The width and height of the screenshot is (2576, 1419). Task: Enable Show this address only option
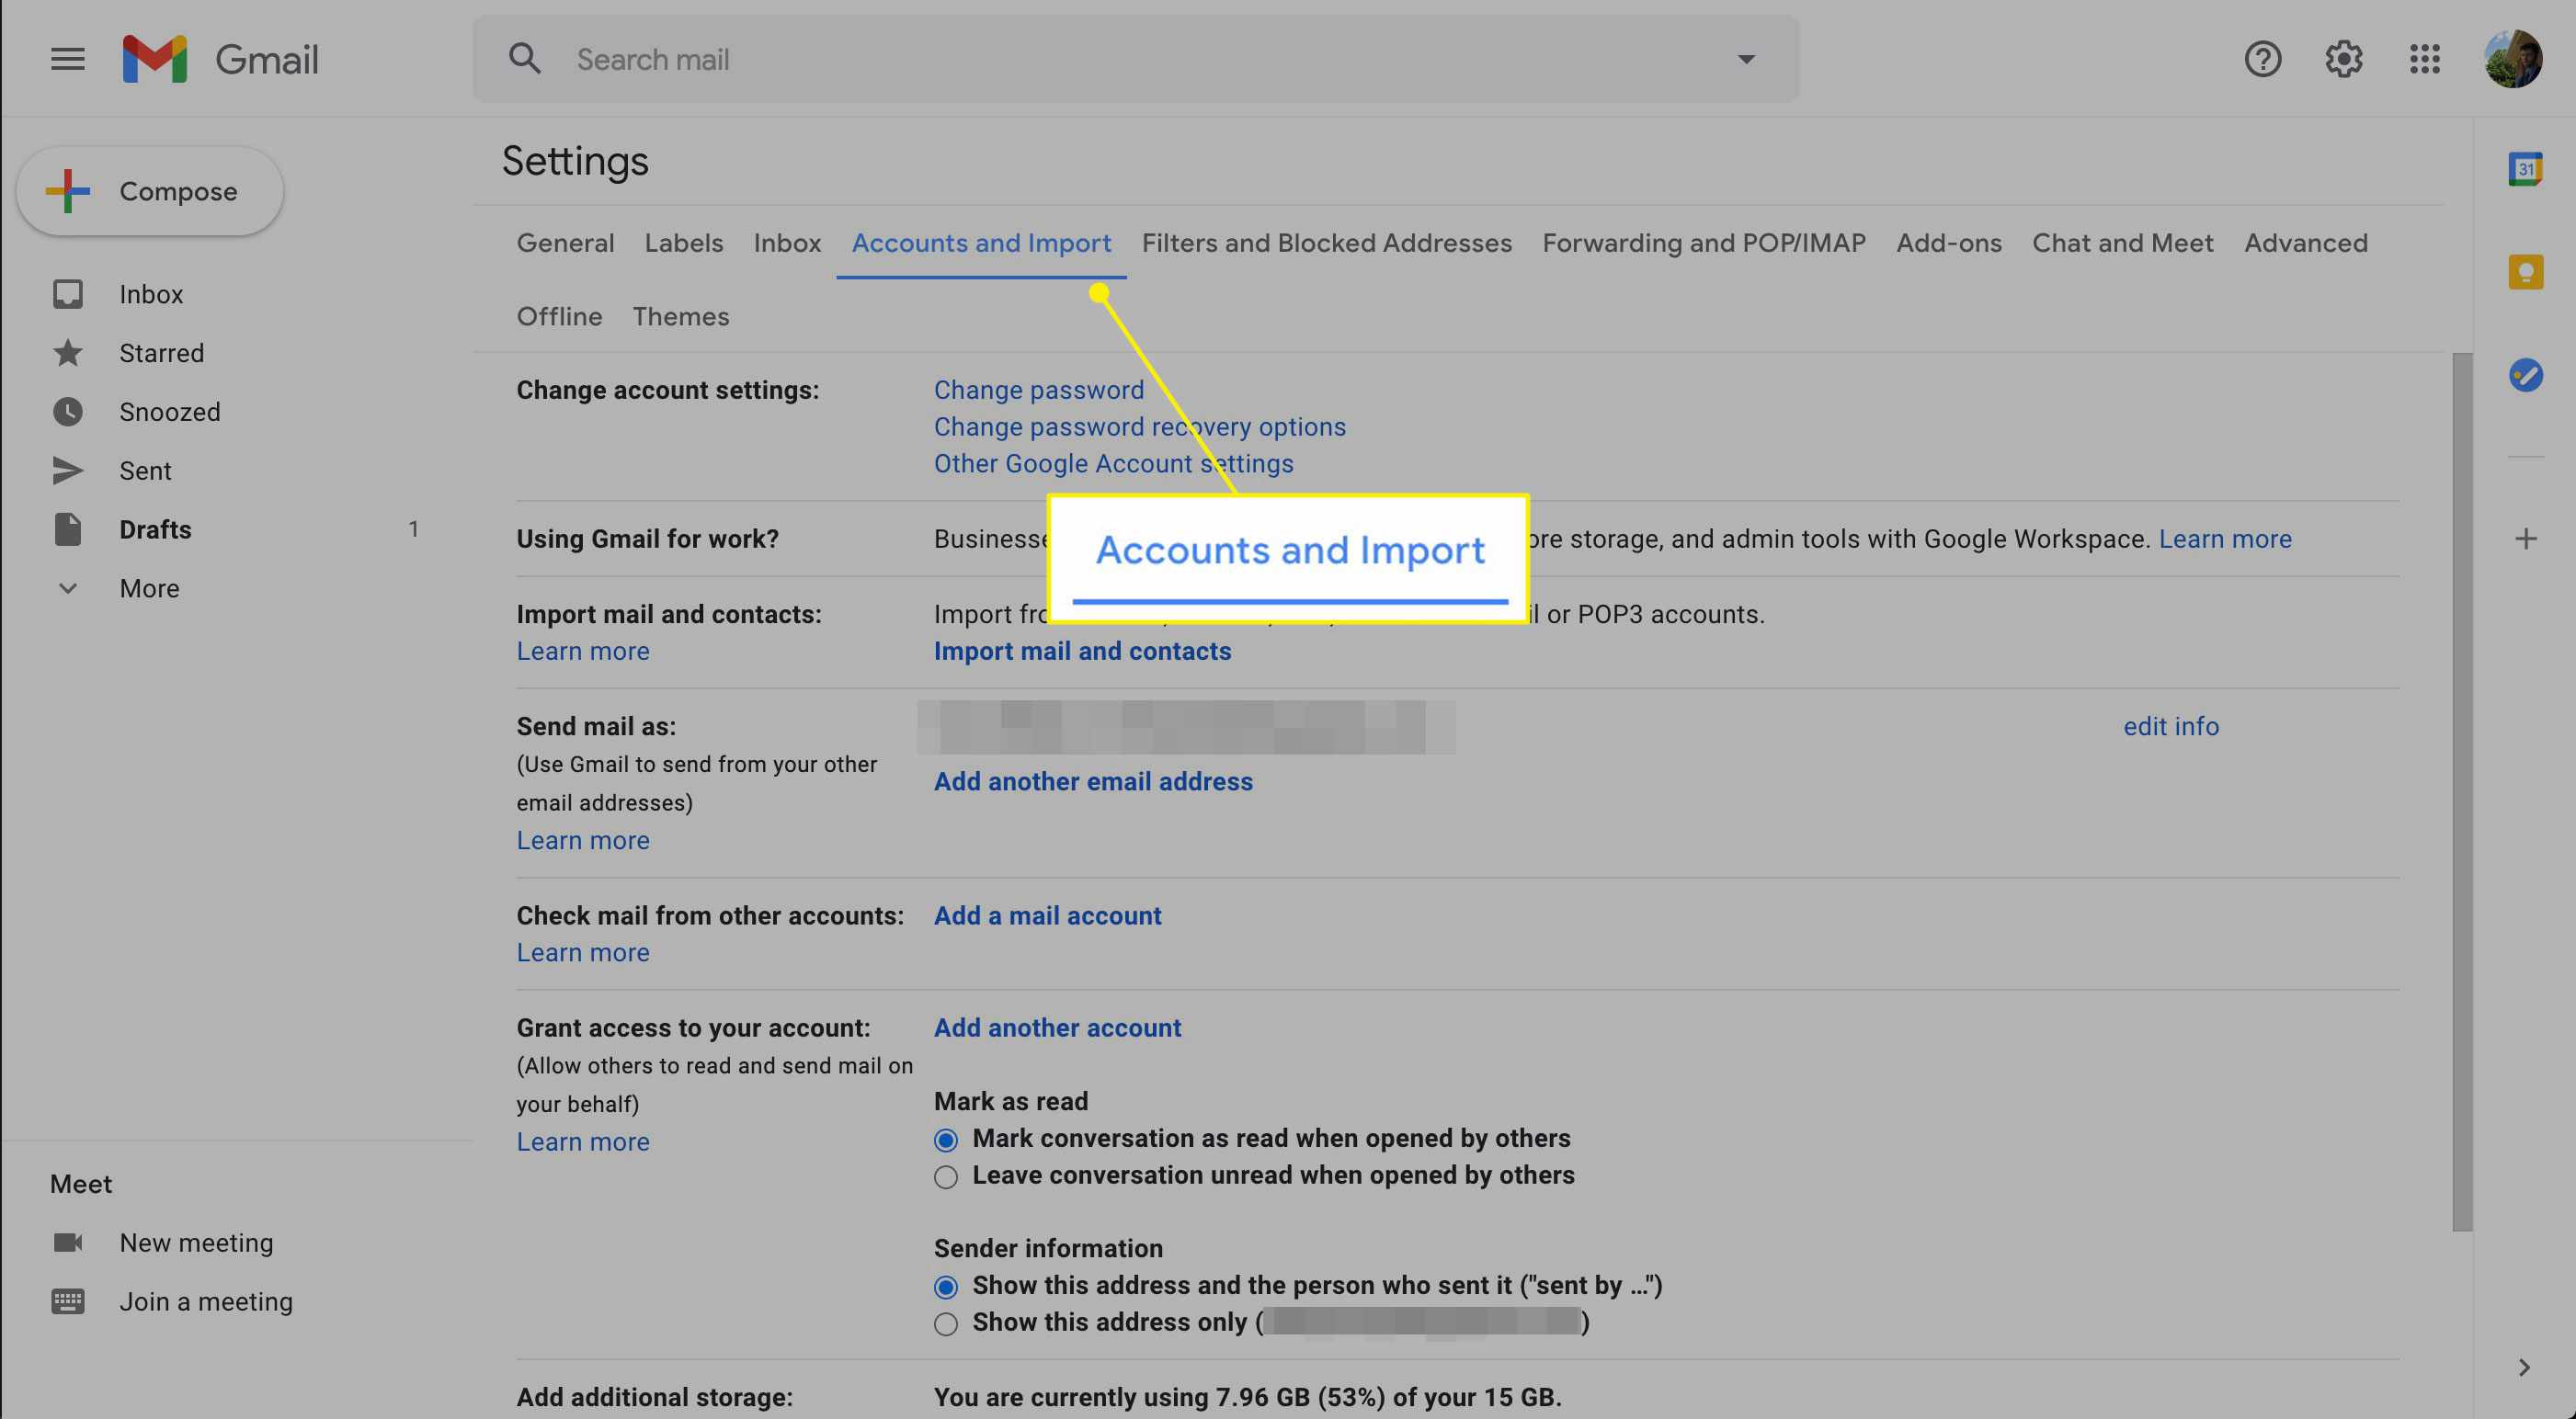[x=944, y=1322]
